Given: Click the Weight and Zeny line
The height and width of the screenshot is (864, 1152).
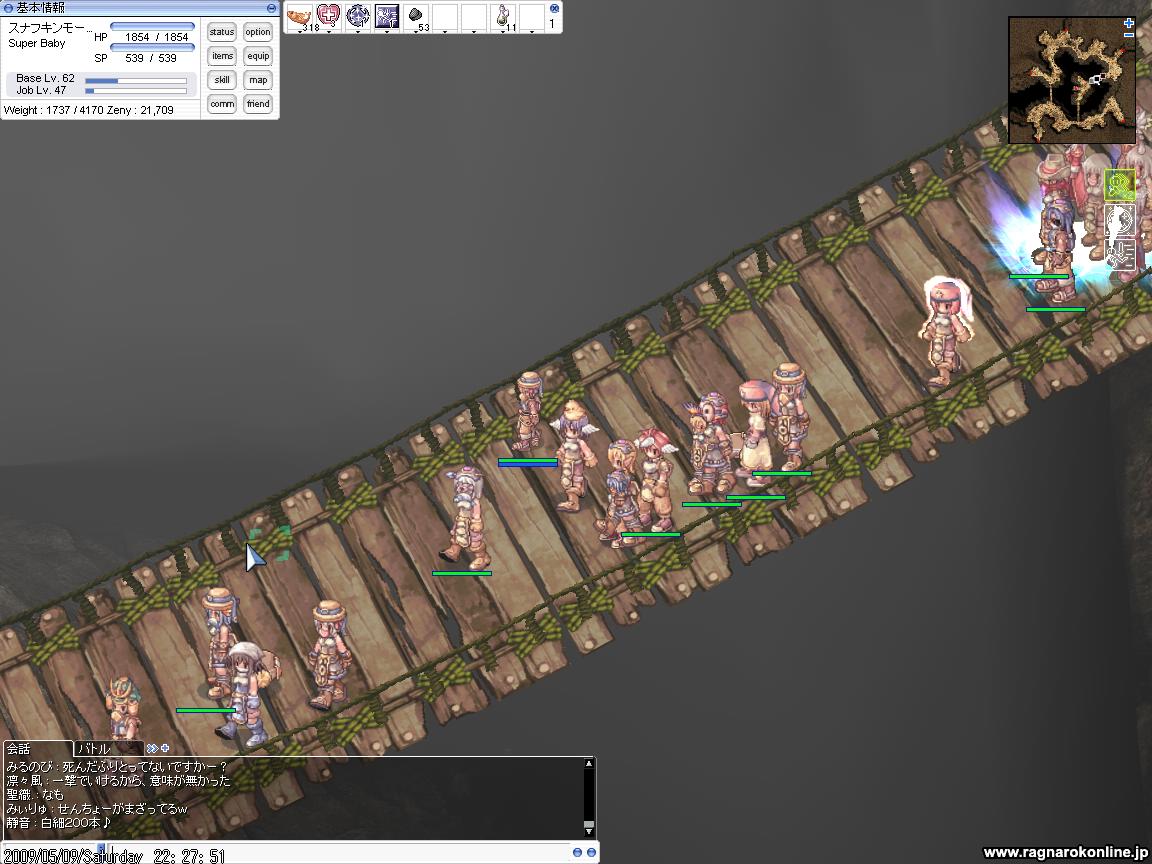Looking at the screenshot, I should pos(89,110).
